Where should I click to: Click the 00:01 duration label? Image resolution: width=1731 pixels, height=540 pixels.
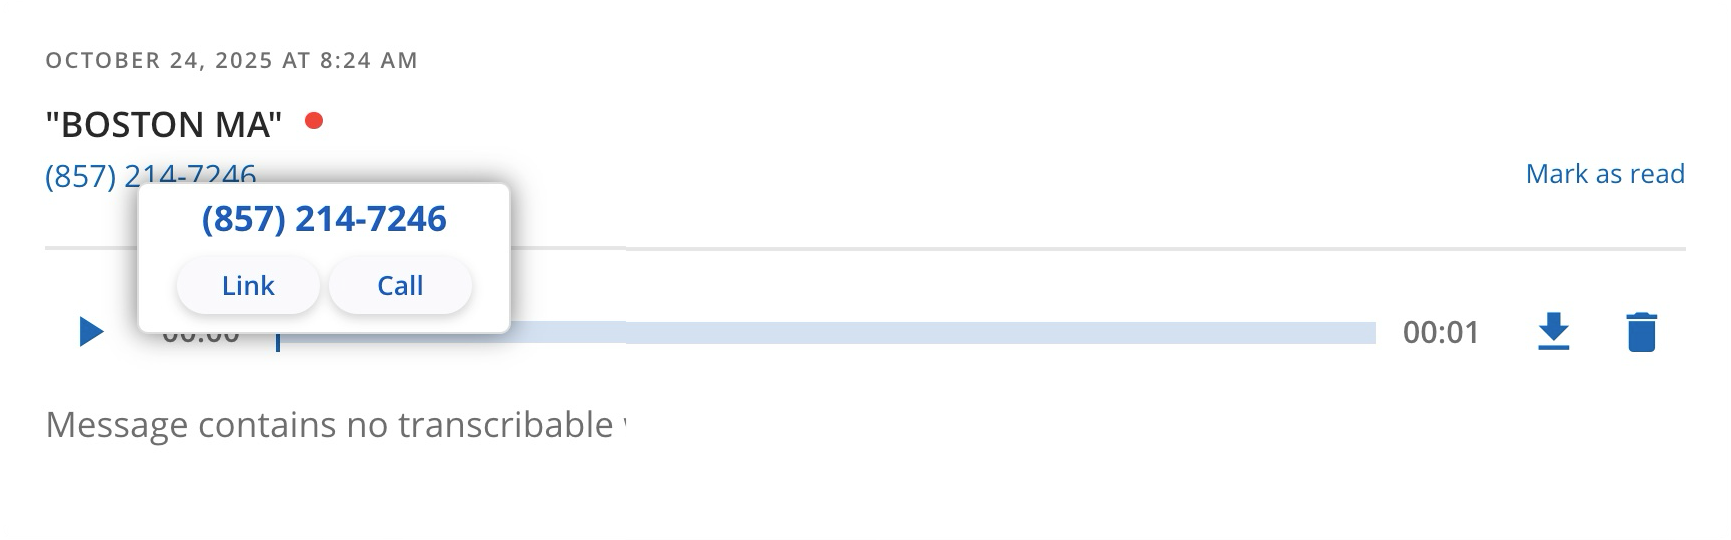1440,332
